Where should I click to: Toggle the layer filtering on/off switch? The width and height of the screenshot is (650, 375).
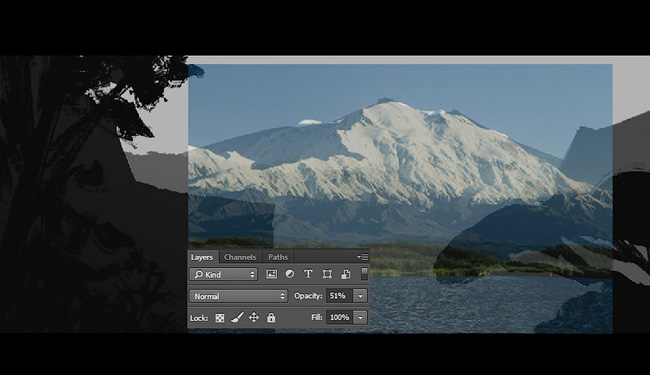(364, 273)
